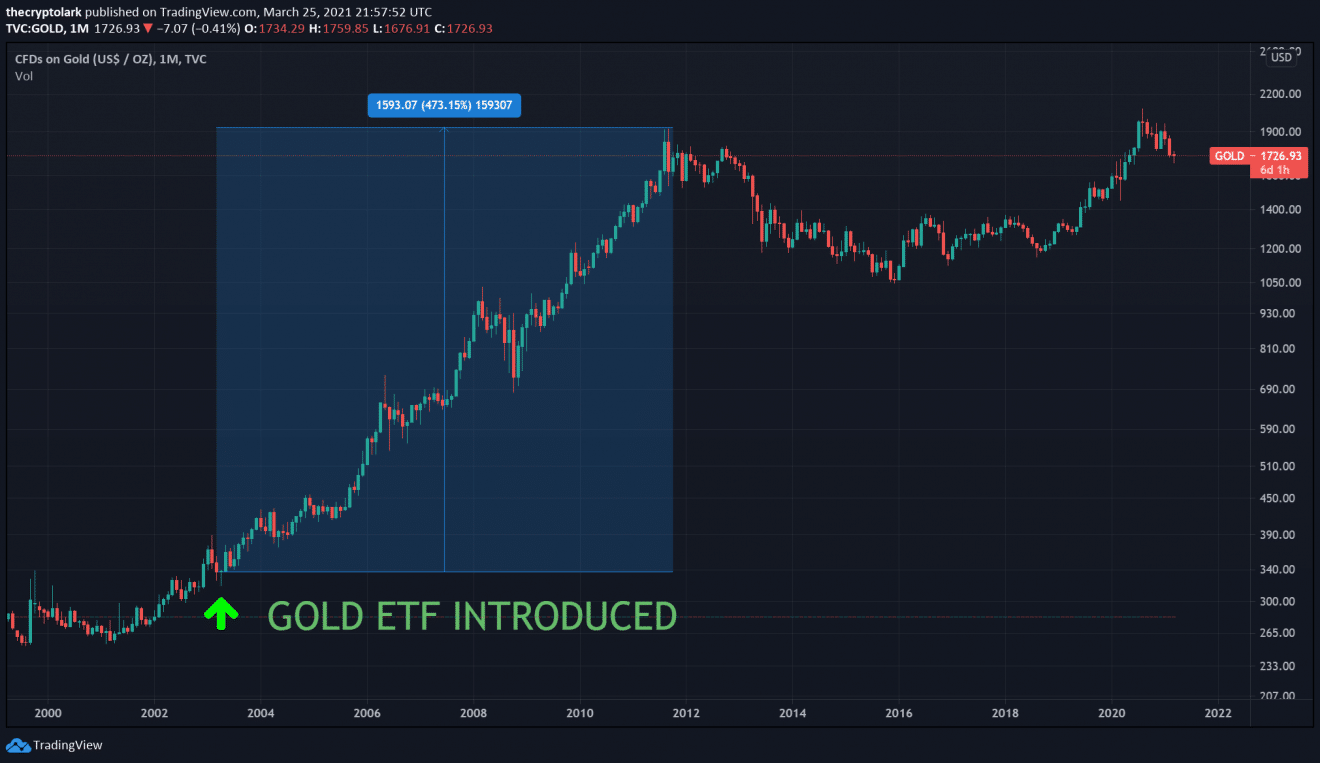Viewport: 1320px width, 763px height.
Task: Click the 1050.00 price axis label
Action: 1279,283
